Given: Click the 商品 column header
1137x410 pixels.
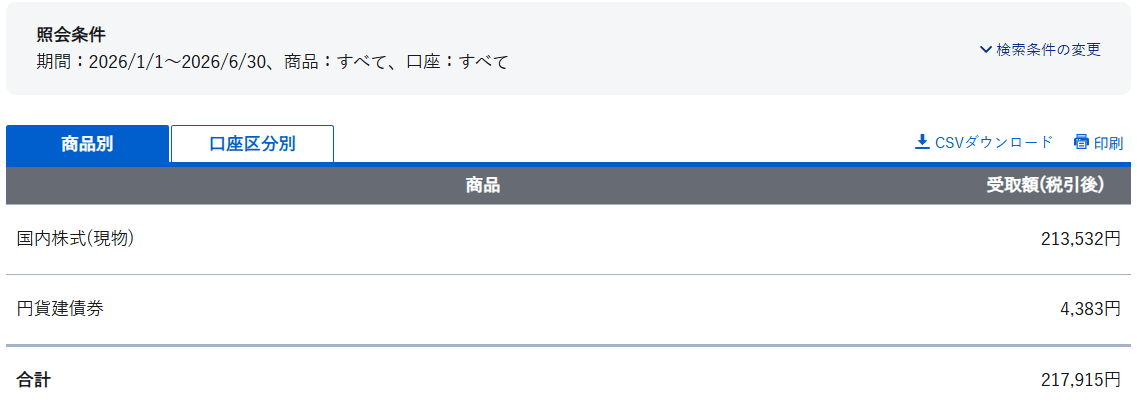Looking at the screenshot, I should click(x=483, y=186).
